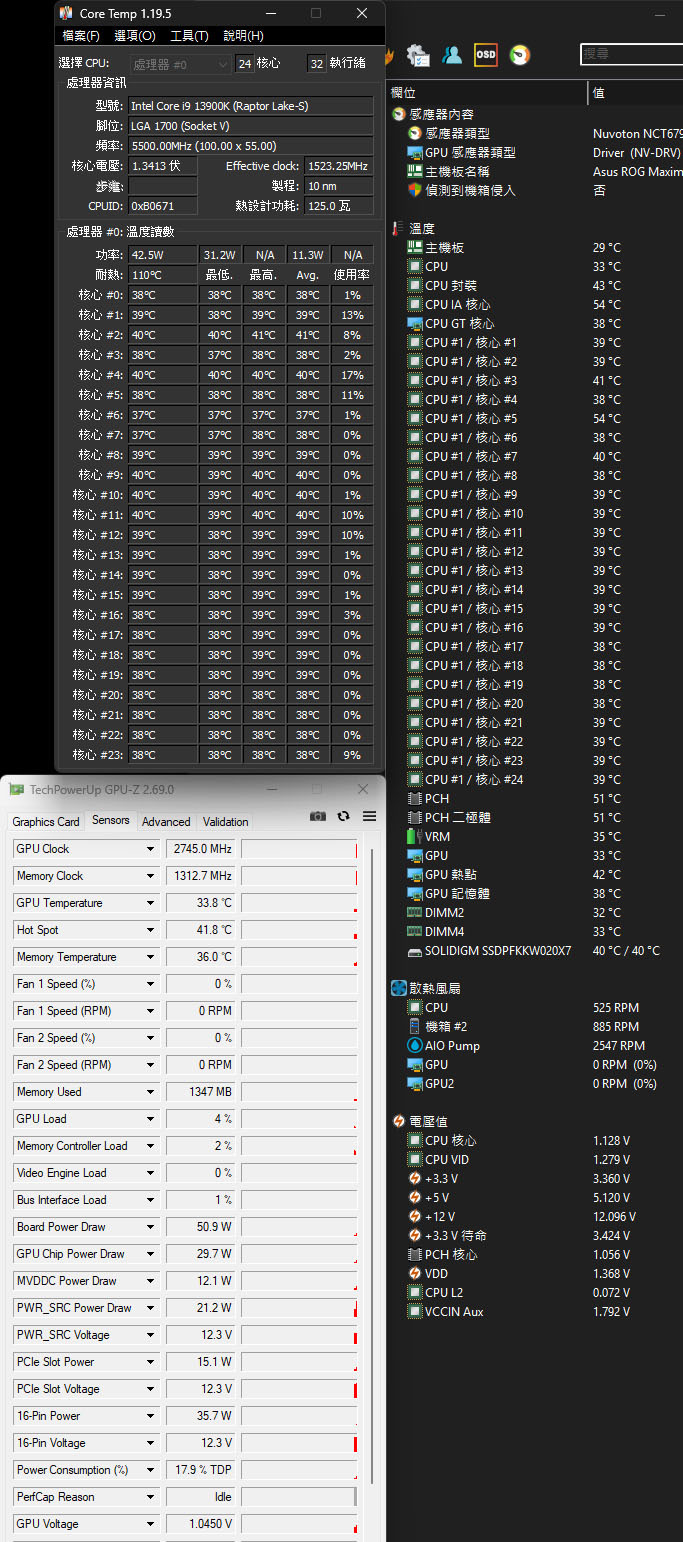This screenshot has height=1542, width=683.
Task: Click the AIDA64 search input field
Action: [x=631, y=54]
